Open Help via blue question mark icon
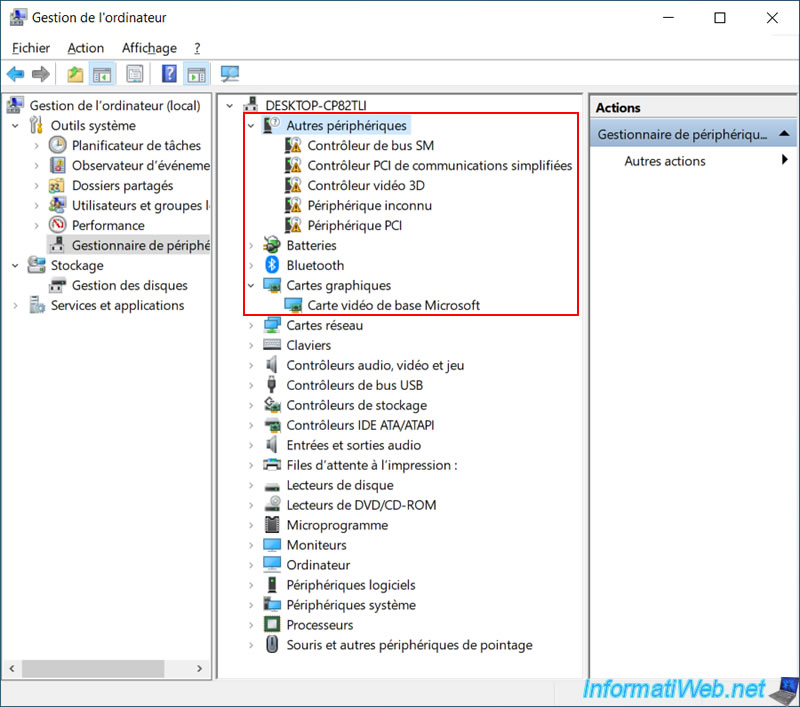Screen dimensions: 800x707 [x=169, y=74]
